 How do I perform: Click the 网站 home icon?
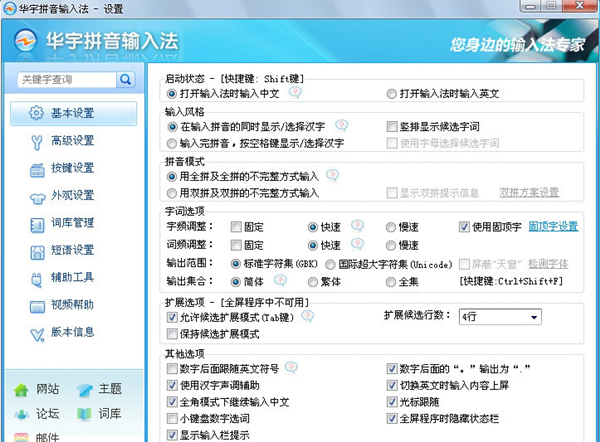[21, 389]
